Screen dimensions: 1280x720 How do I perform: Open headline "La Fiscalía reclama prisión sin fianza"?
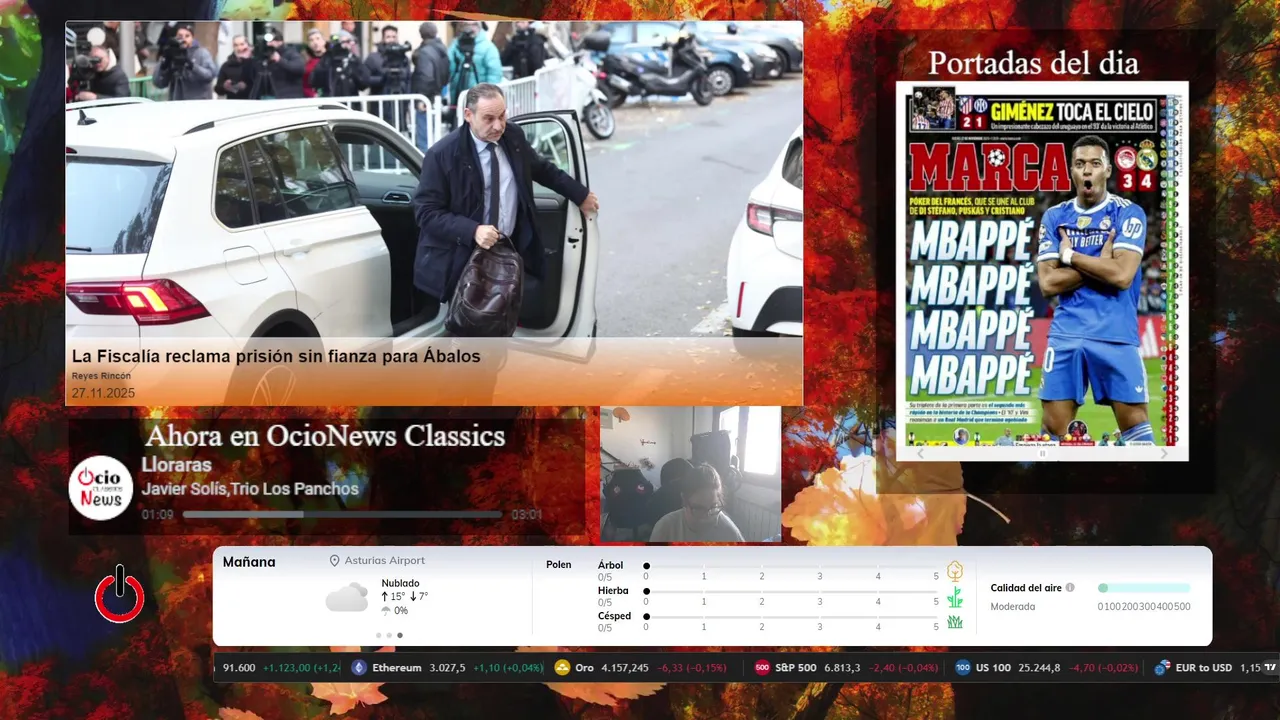[x=276, y=356]
